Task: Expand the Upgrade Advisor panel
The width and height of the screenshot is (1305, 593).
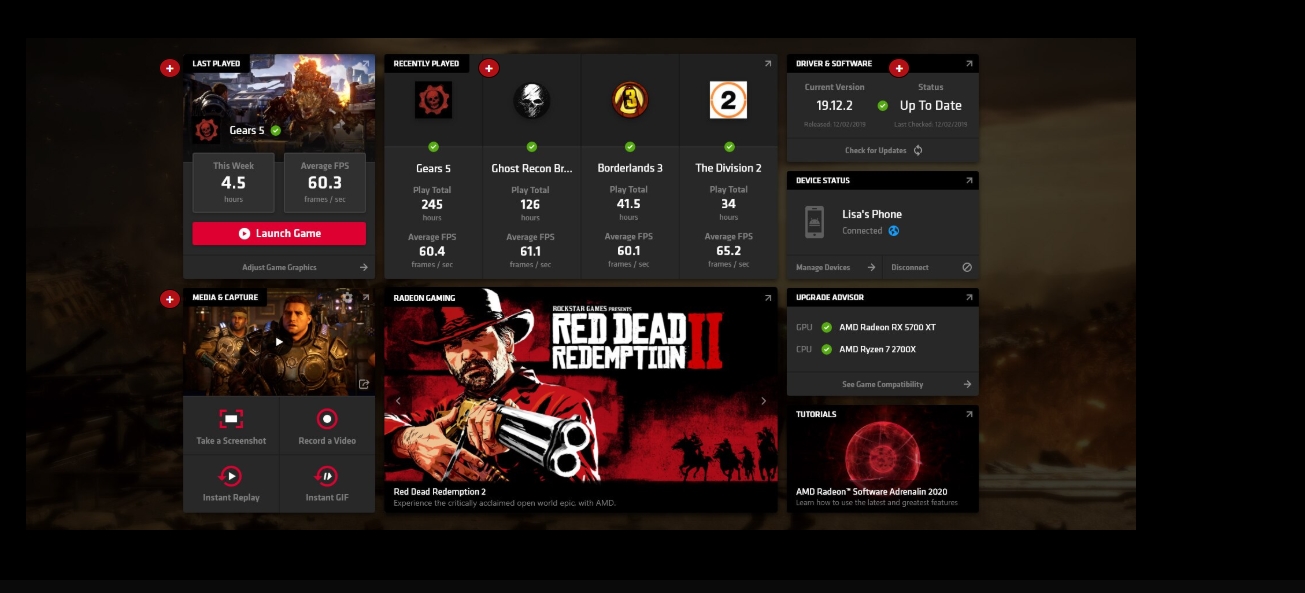Action: point(969,297)
